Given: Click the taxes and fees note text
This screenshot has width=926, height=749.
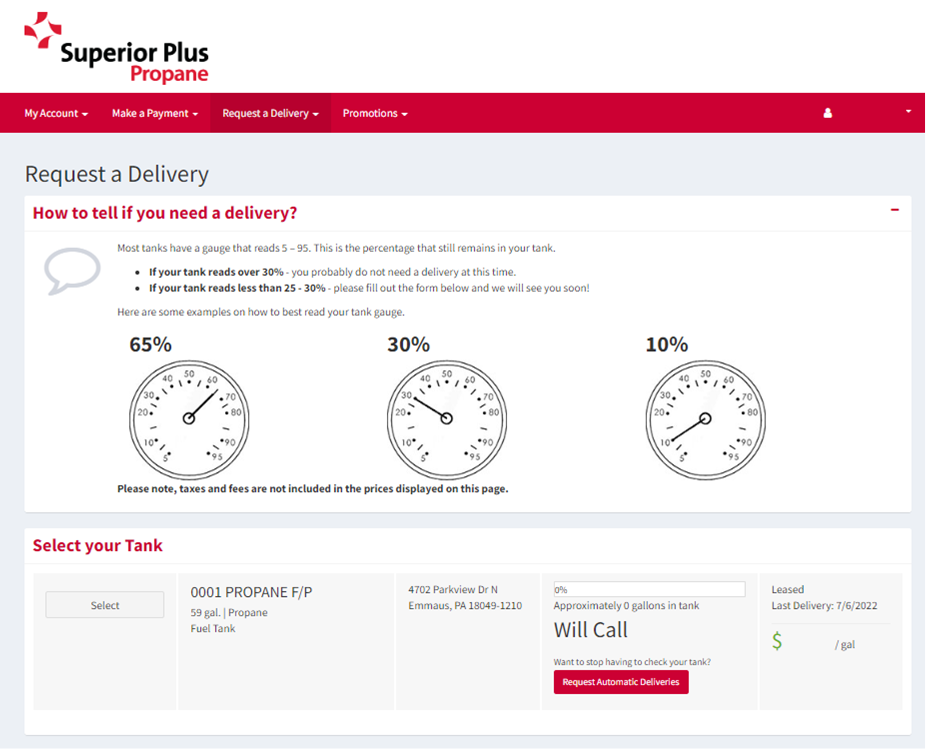Looking at the screenshot, I should tap(312, 489).
